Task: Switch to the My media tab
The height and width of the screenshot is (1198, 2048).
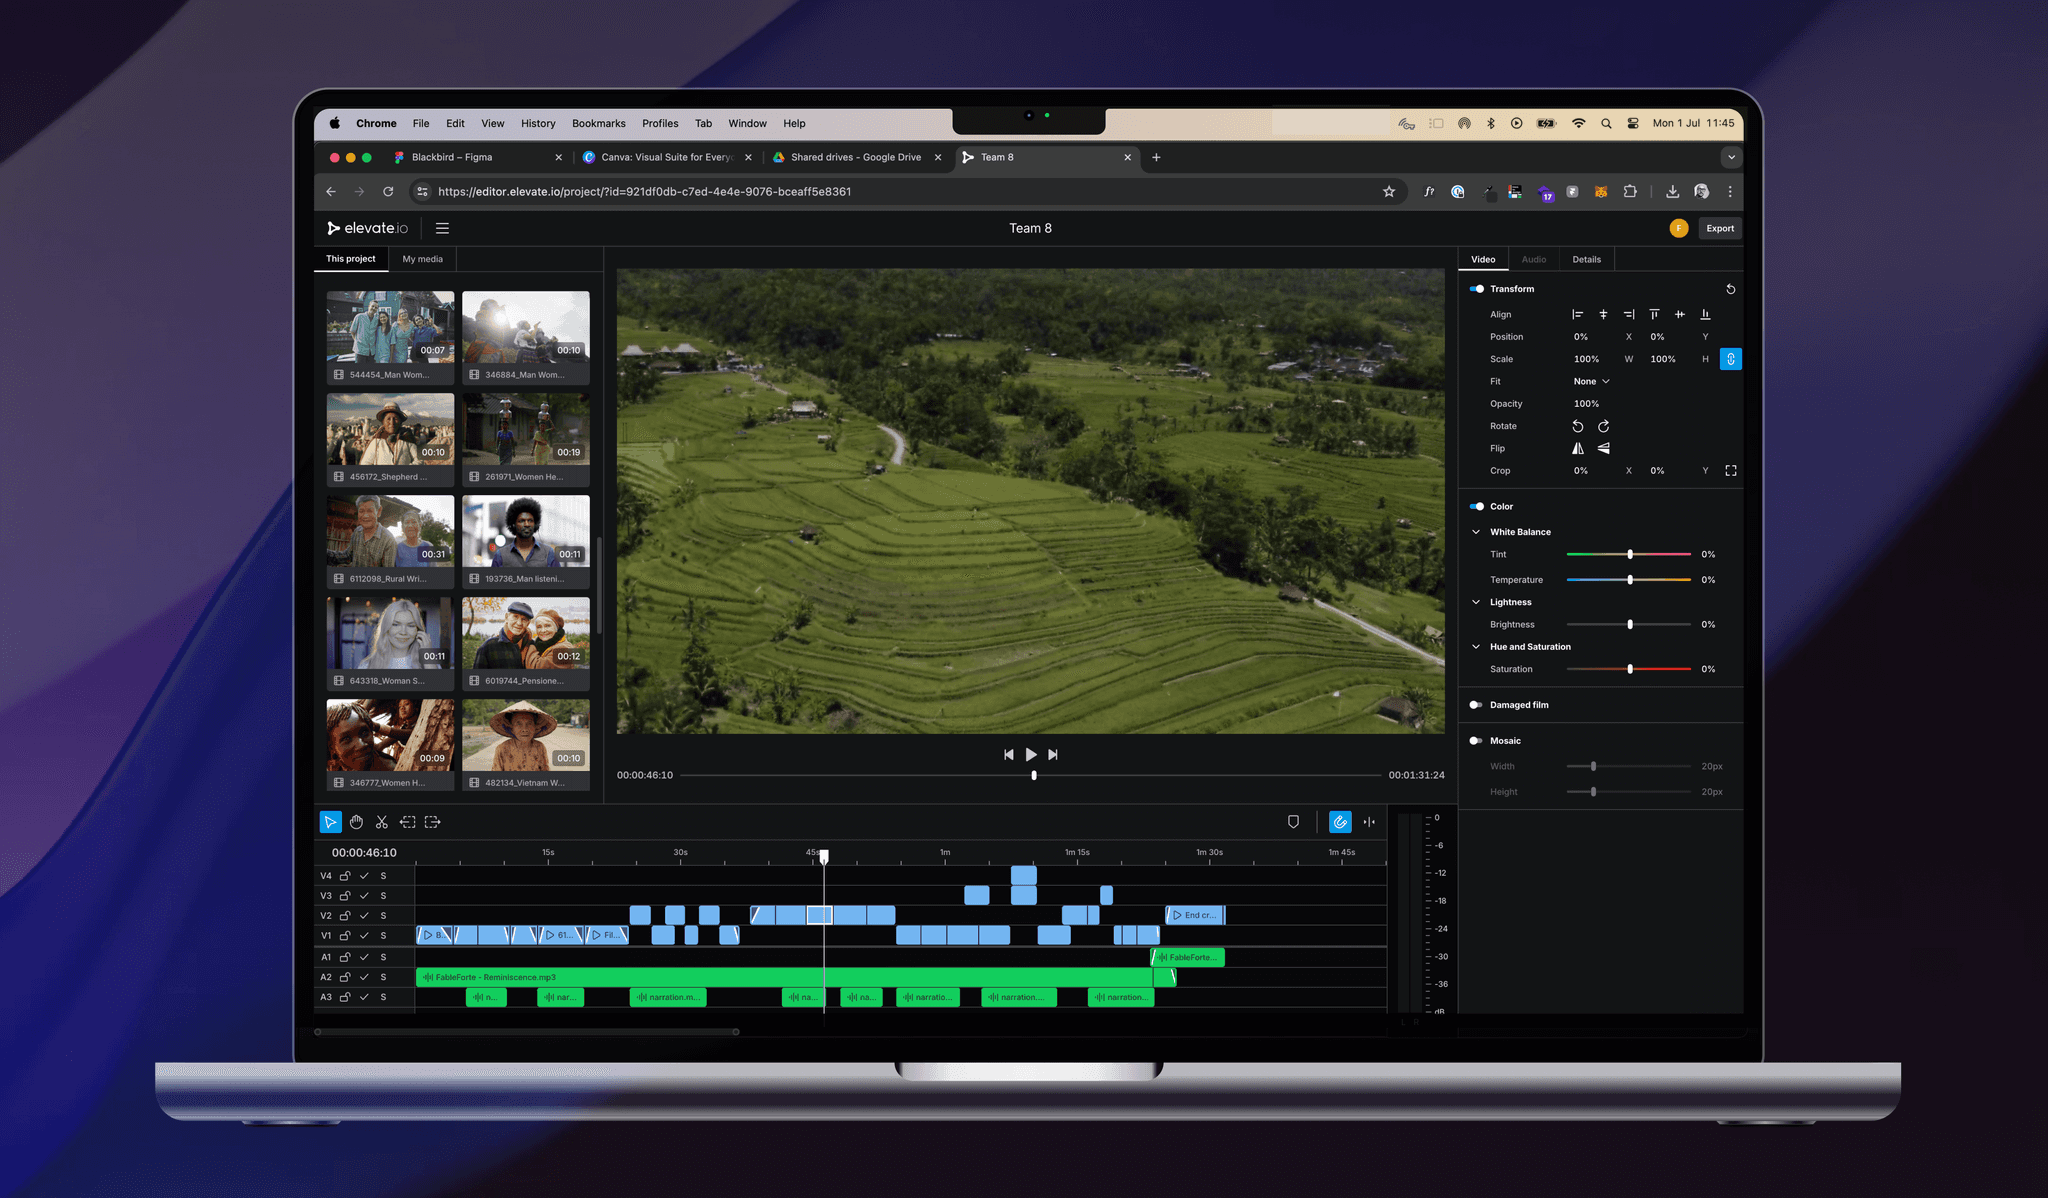Action: click(422, 259)
